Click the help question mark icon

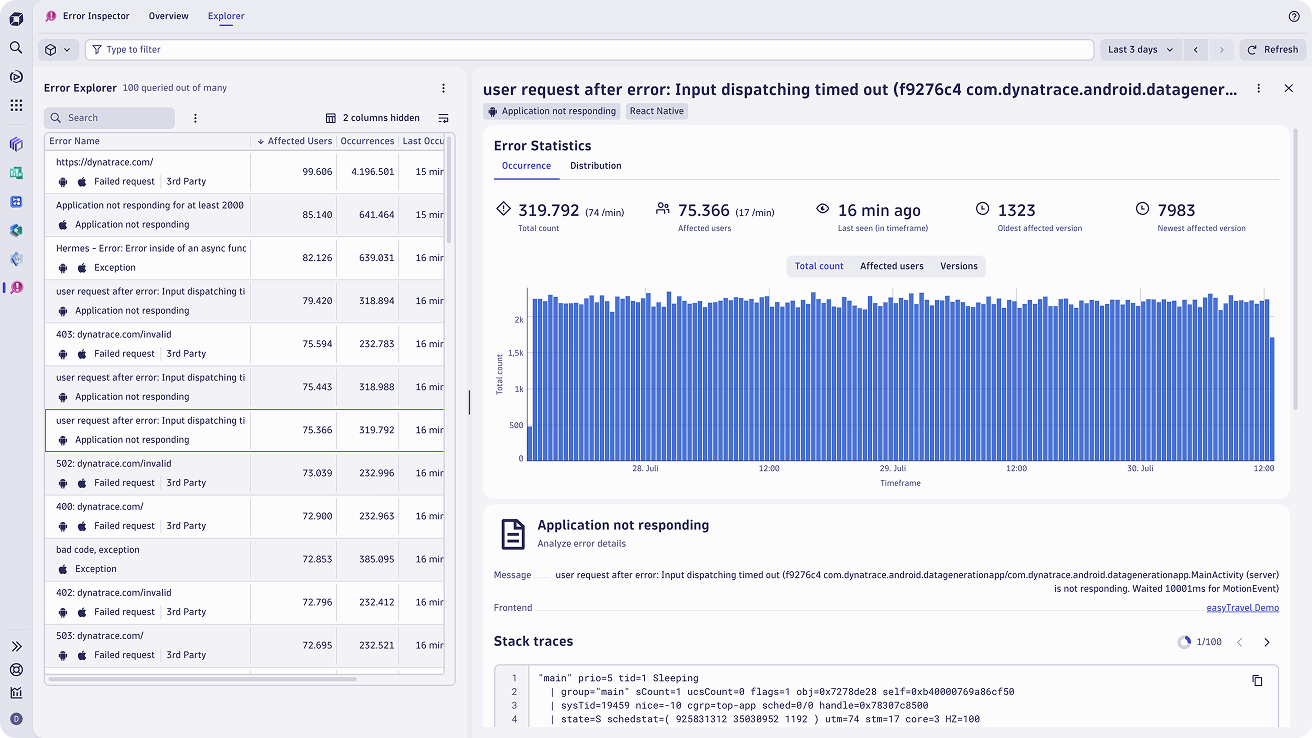(1294, 16)
